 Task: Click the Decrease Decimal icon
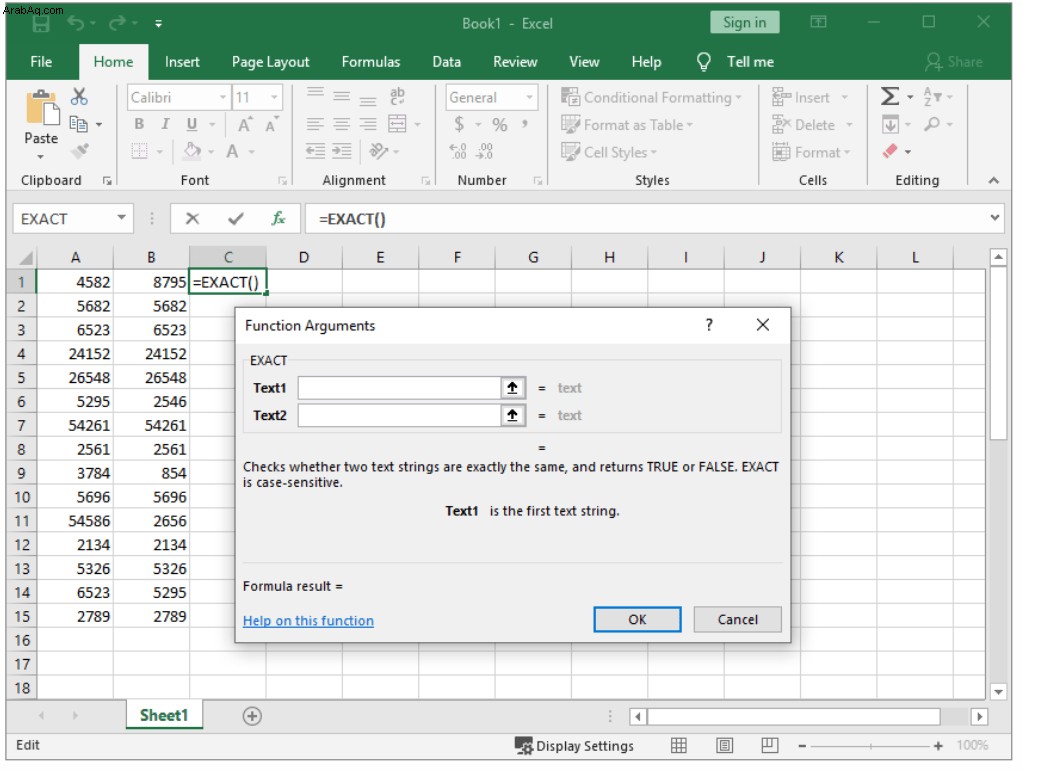point(485,151)
